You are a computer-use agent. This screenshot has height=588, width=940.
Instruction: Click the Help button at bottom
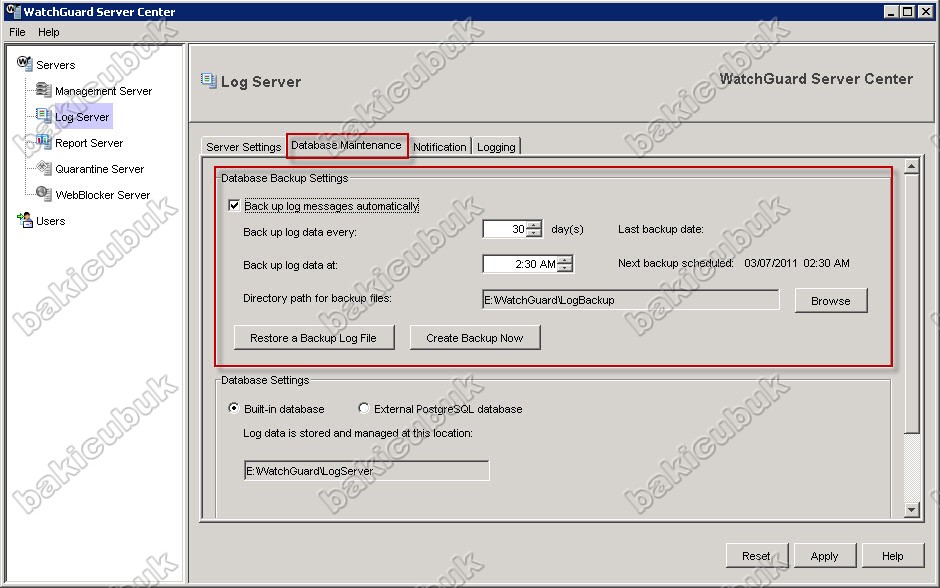893,556
